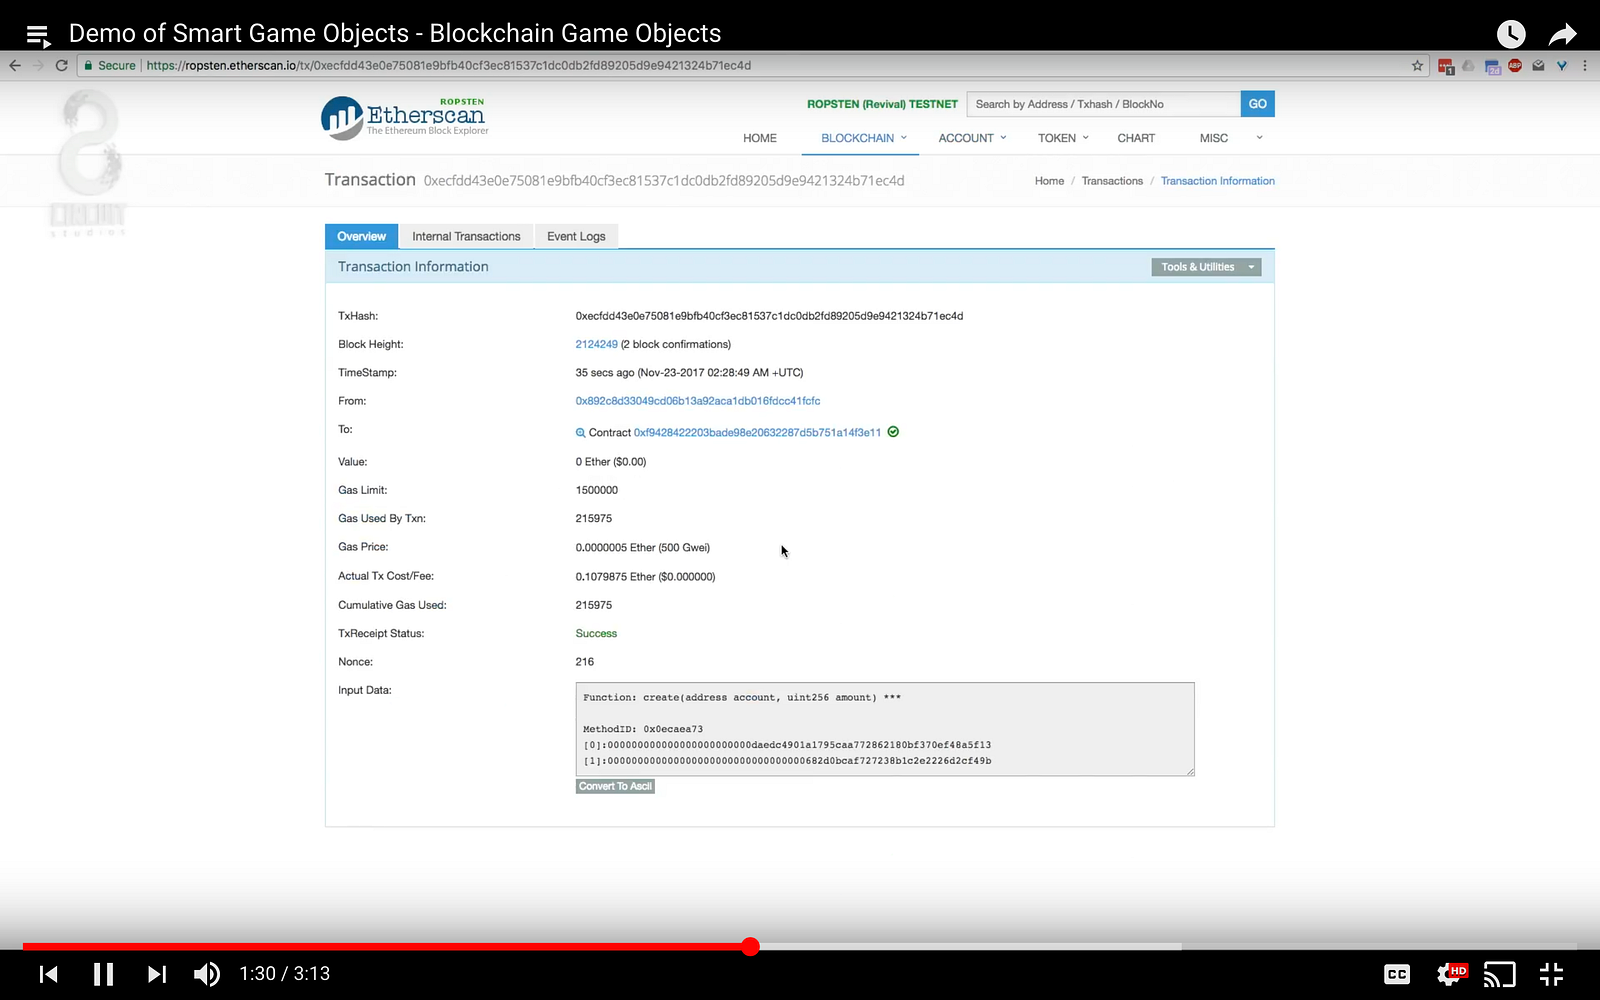Open the Chrome three-dot menu

(1585, 66)
